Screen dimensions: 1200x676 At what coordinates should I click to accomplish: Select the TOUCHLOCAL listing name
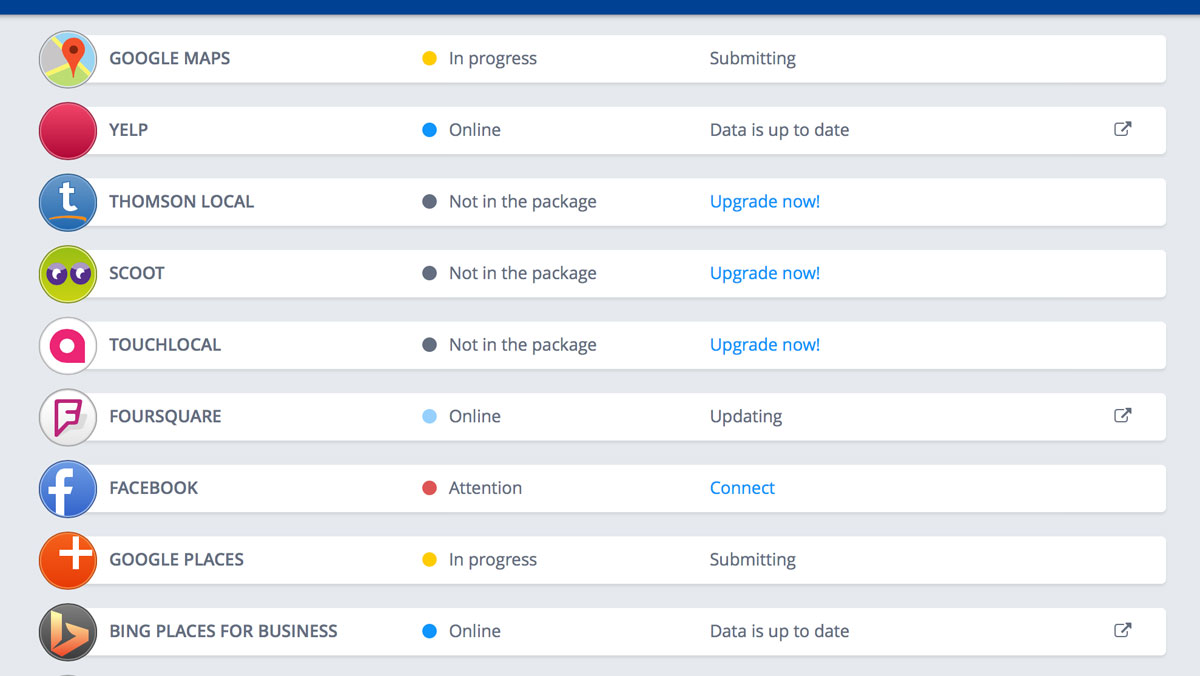pos(165,344)
